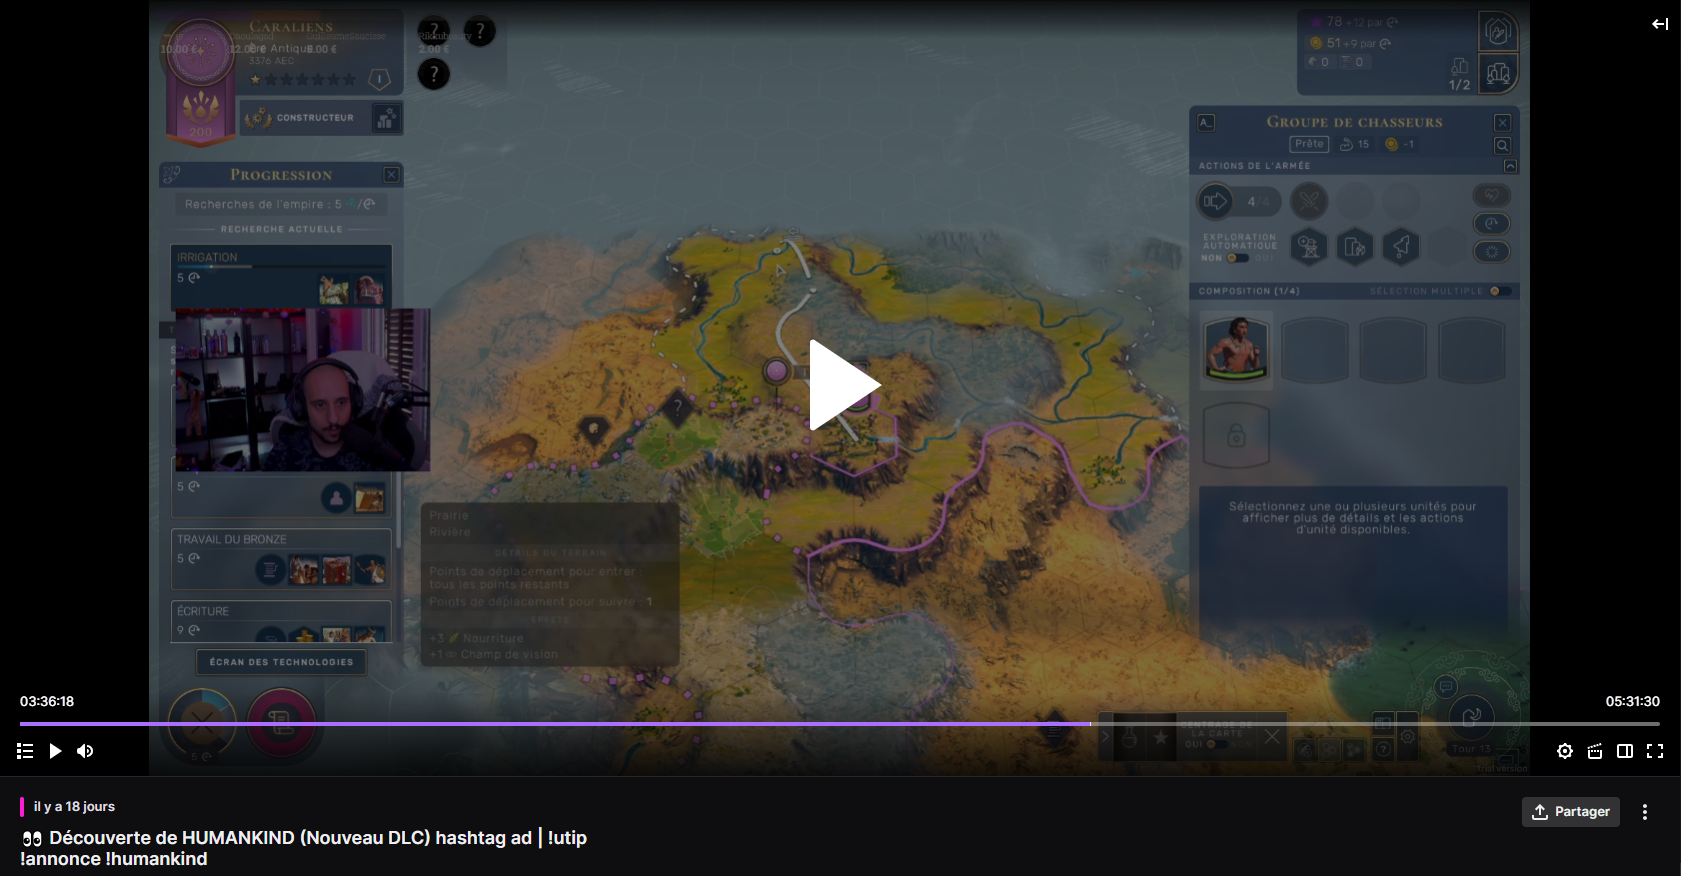Switch to theatre mode
1681x876 pixels.
coord(1625,751)
